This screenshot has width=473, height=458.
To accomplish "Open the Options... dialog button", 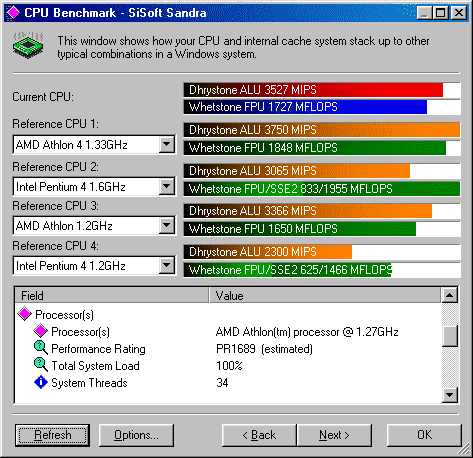I will tap(136, 435).
